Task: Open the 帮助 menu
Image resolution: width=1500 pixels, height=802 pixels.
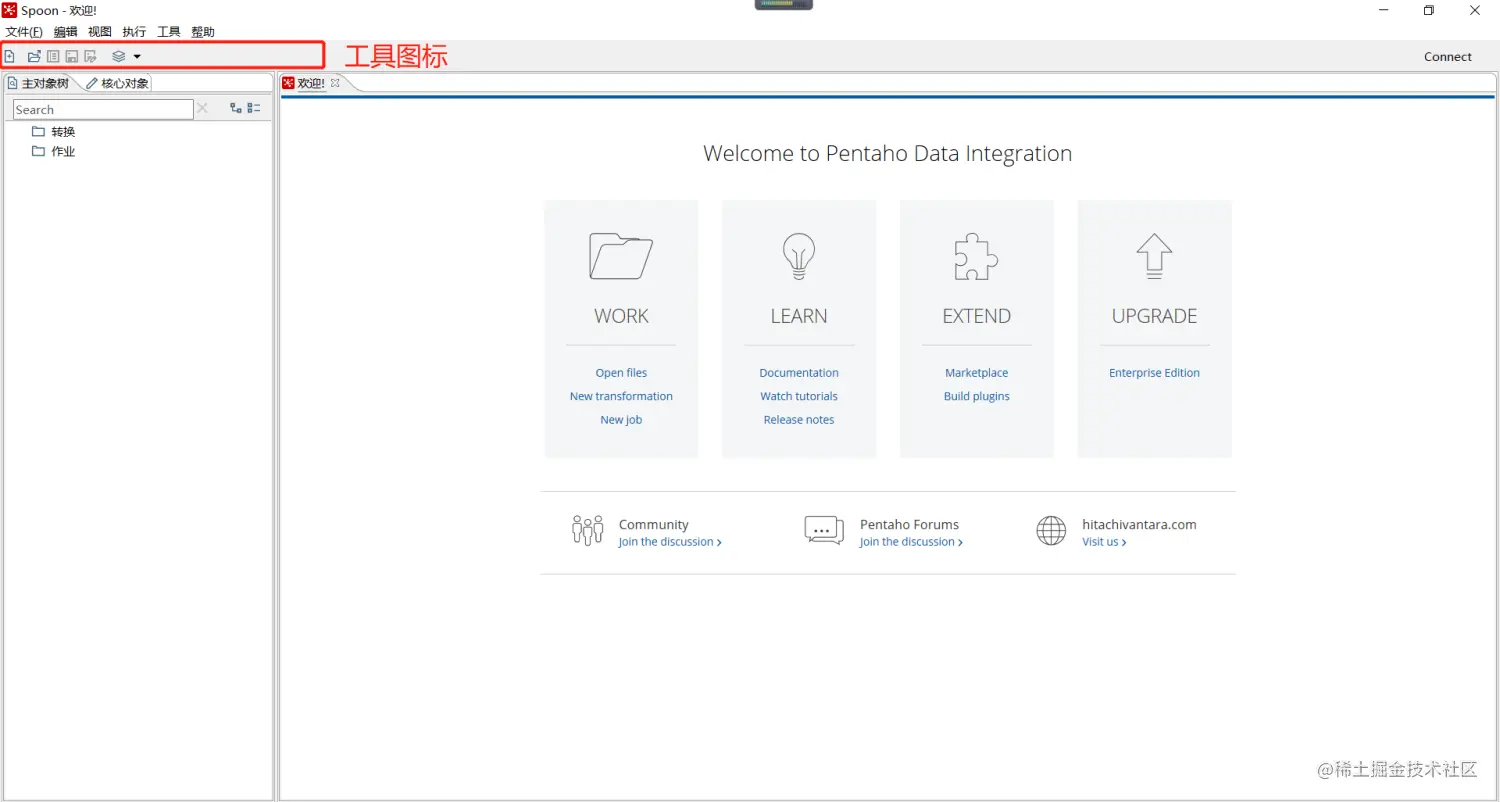Action: coord(203,32)
